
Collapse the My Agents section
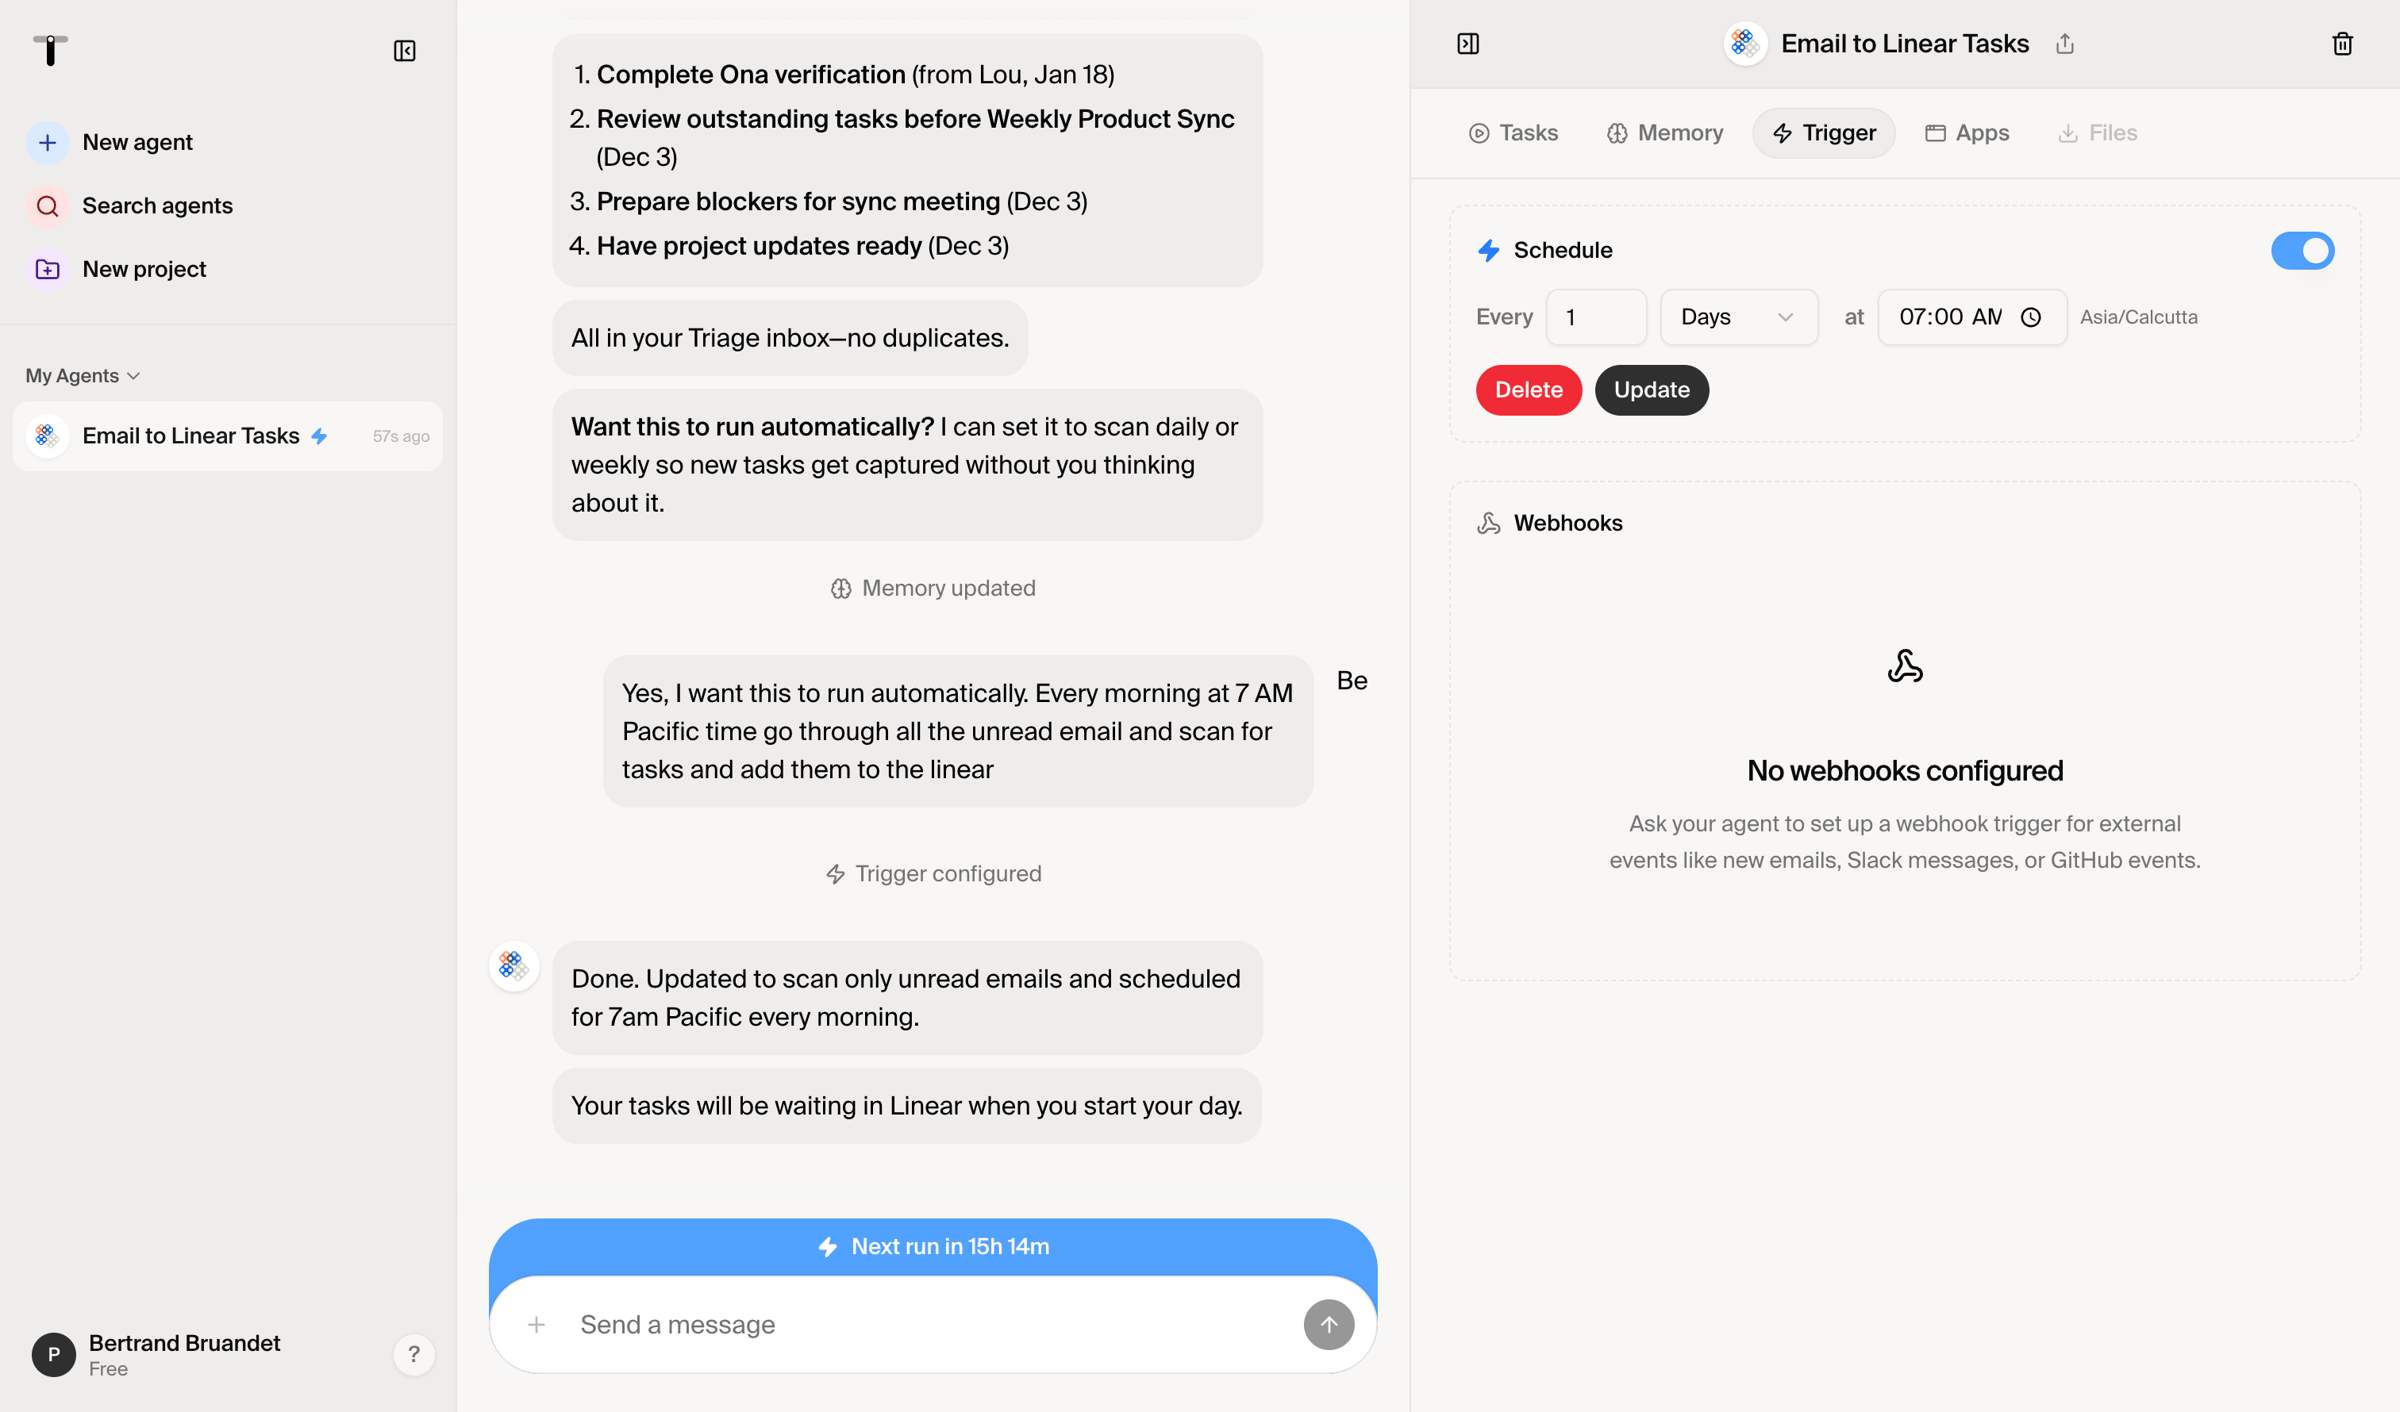83,376
